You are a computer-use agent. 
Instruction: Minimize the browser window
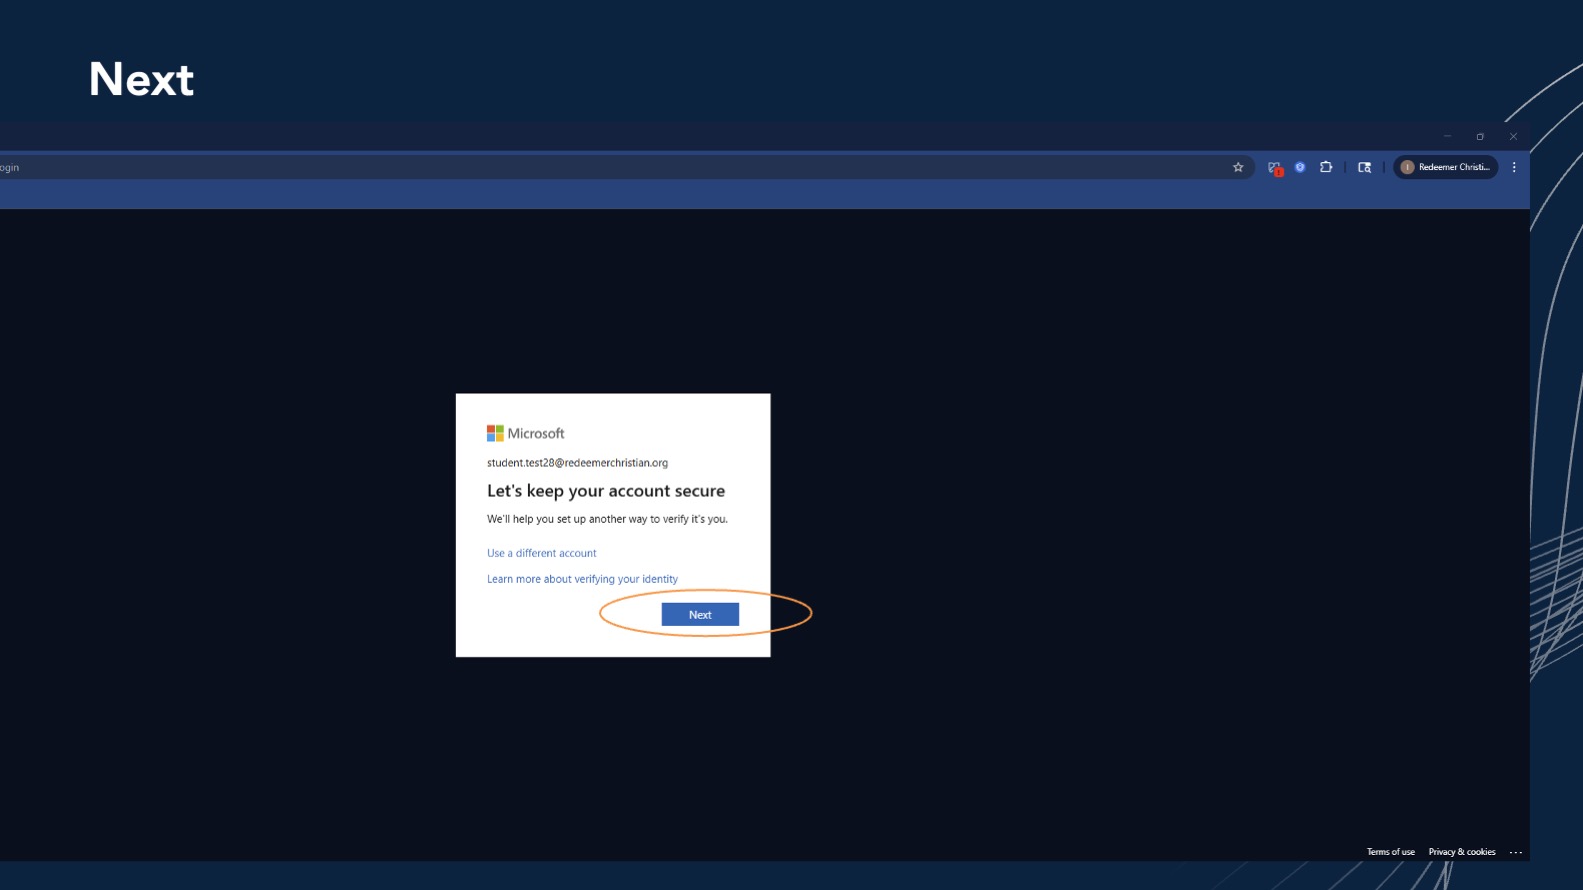(1447, 136)
